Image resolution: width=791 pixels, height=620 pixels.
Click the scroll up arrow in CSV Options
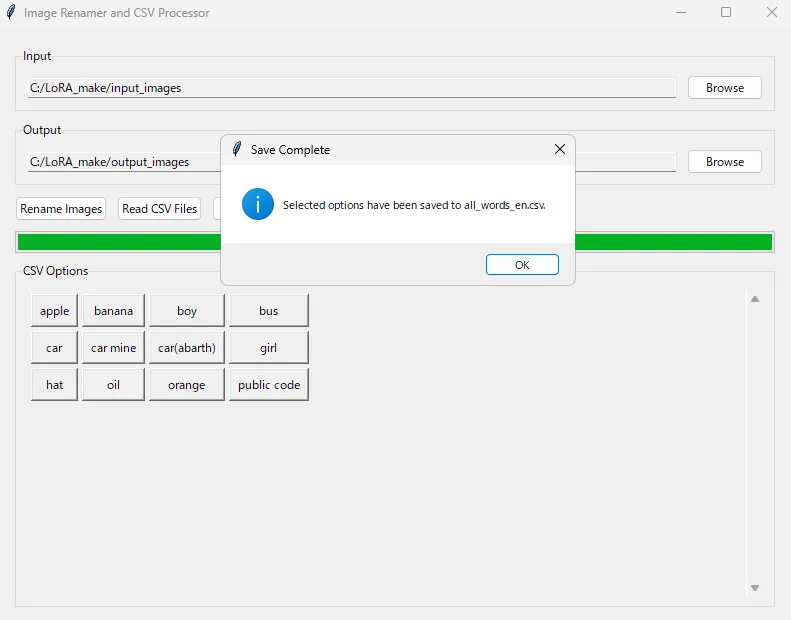coord(755,299)
